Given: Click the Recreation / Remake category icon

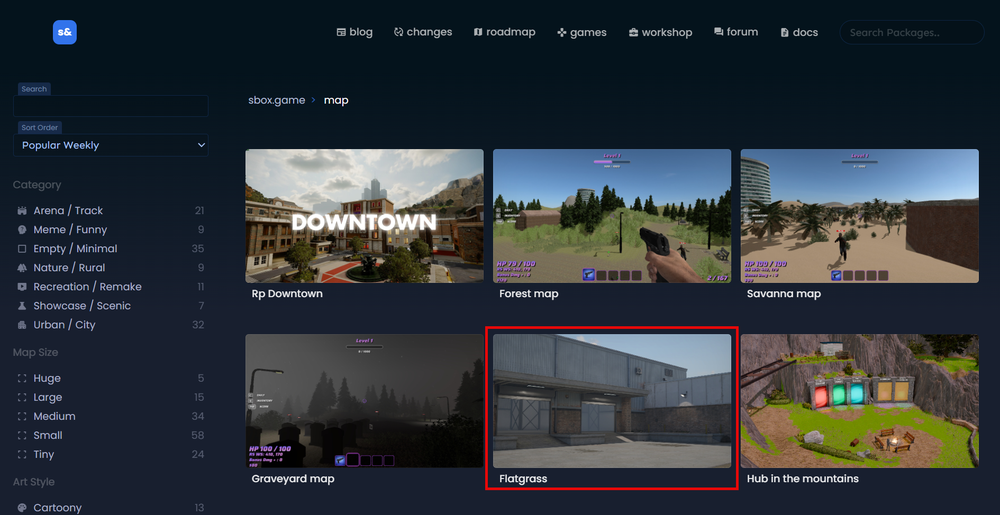Looking at the screenshot, I should click(x=22, y=287).
